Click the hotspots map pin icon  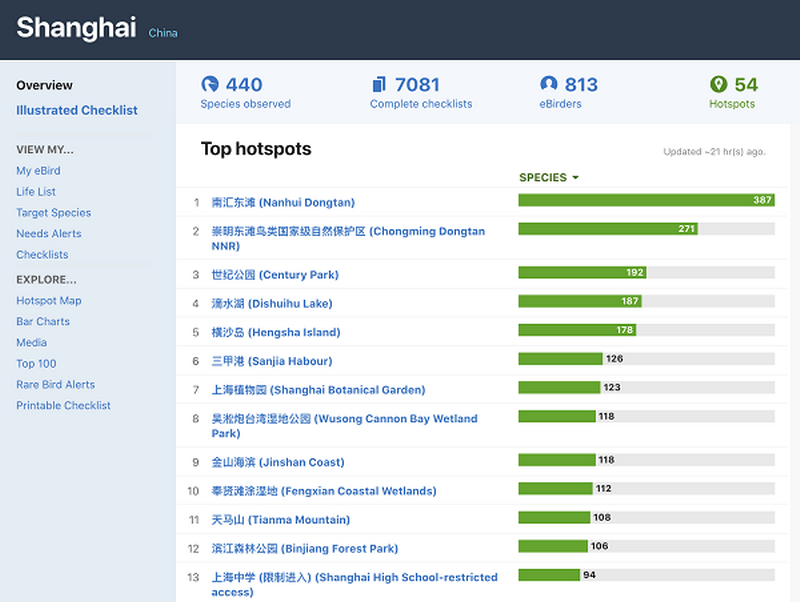pos(718,85)
